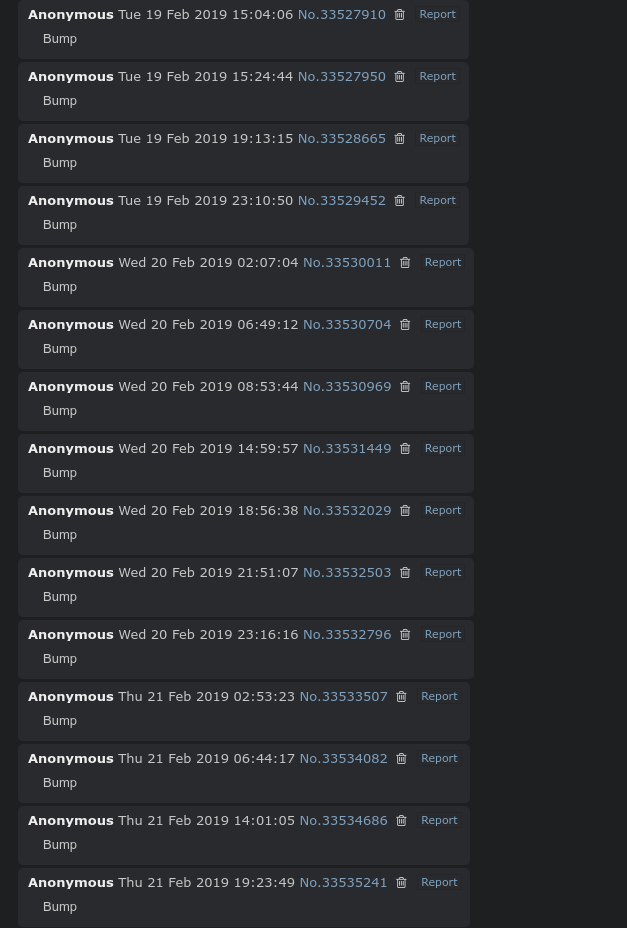Click post number No.33533507
Screen dimensions: 627x928
(343, 697)
